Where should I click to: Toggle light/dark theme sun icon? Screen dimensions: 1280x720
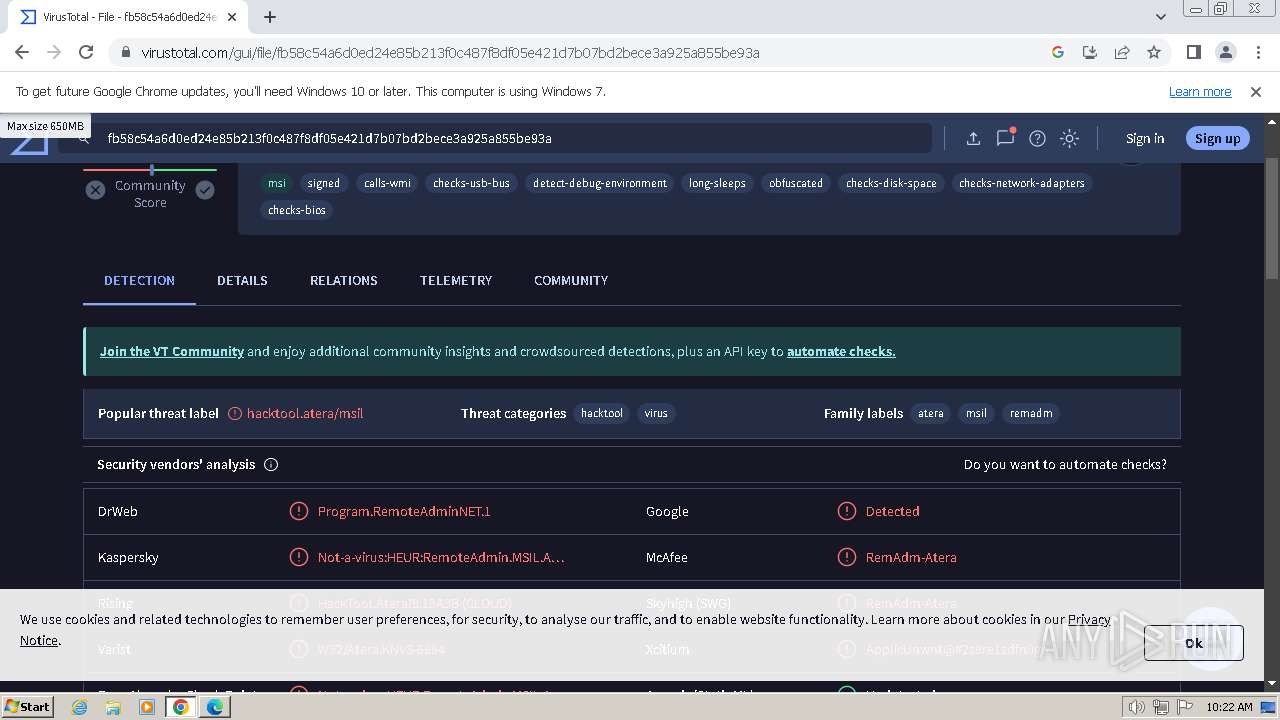[1070, 139]
